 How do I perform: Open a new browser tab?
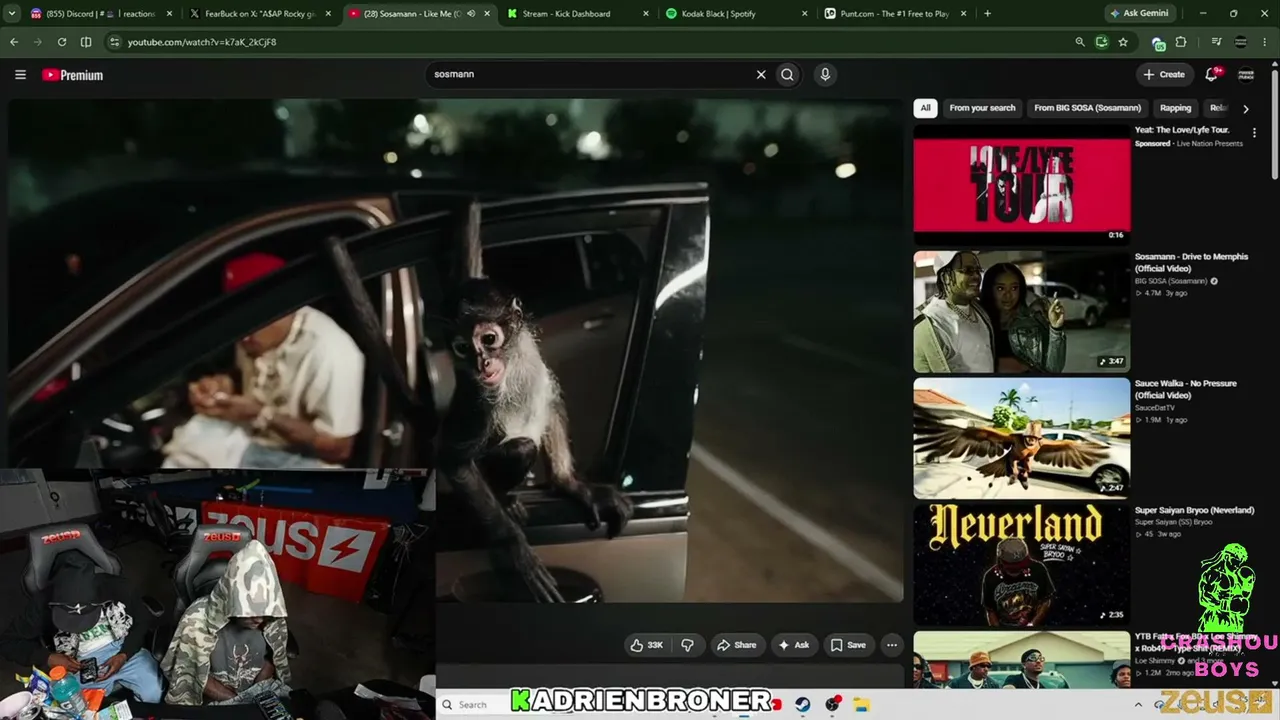987,14
